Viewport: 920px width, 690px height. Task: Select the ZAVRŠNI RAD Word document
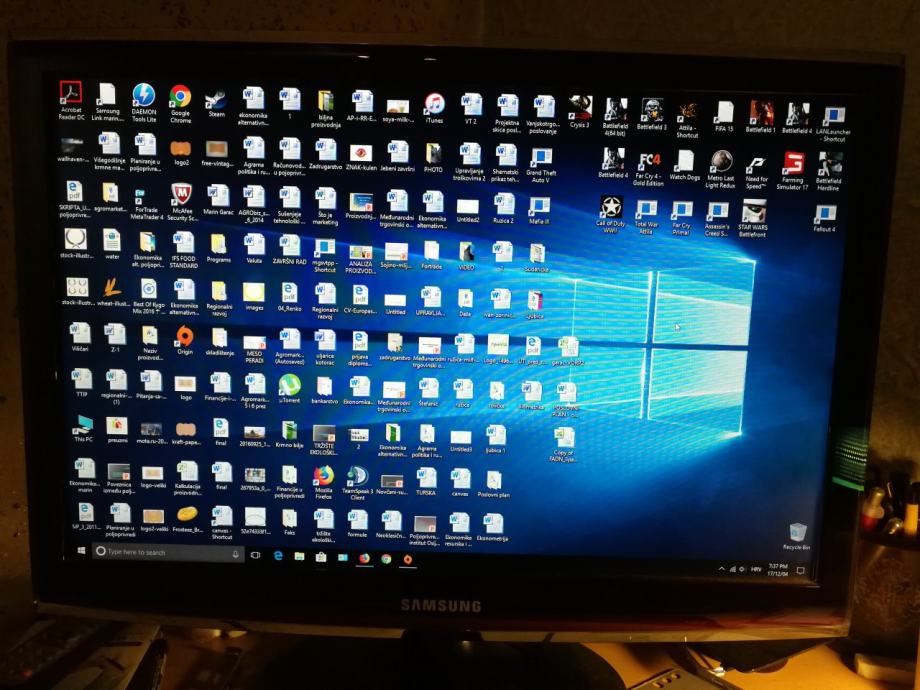click(289, 249)
